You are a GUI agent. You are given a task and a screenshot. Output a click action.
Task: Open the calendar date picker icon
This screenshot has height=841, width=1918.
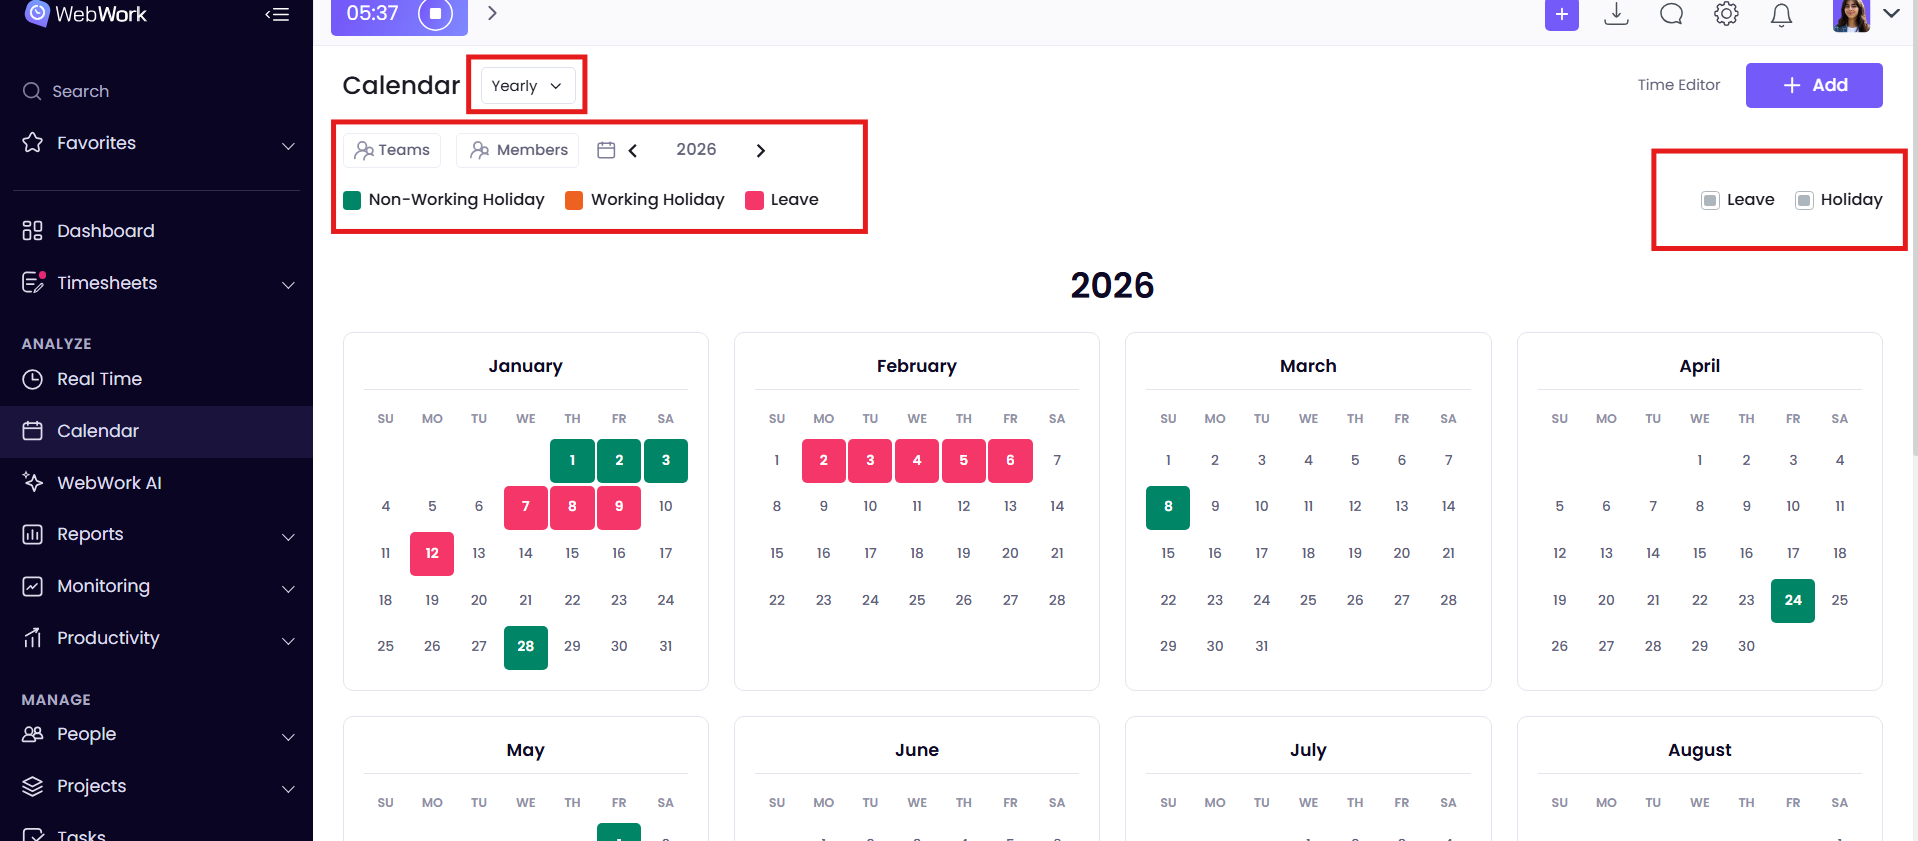tap(606, 150)
